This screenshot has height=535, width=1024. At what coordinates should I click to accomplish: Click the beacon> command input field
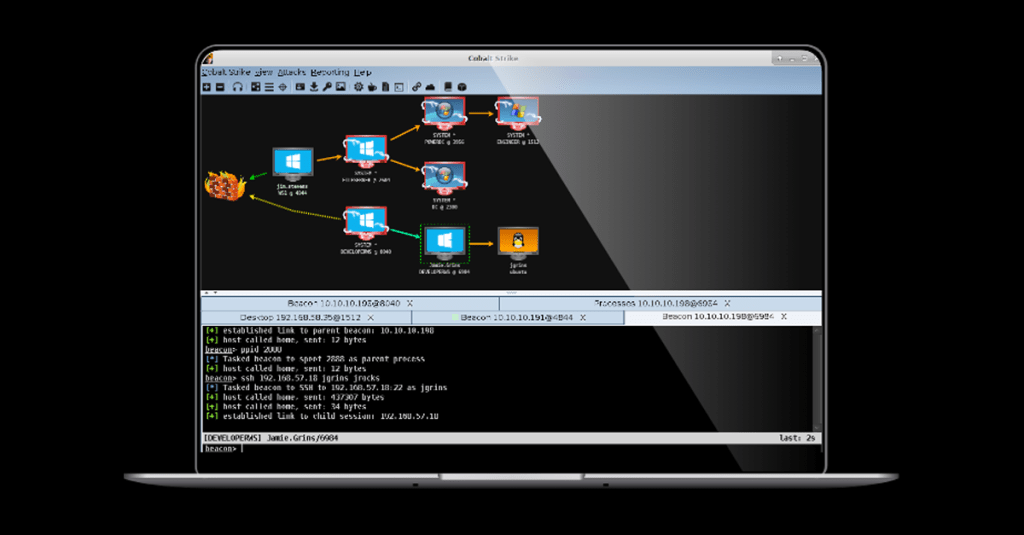[x=511, y=449]
